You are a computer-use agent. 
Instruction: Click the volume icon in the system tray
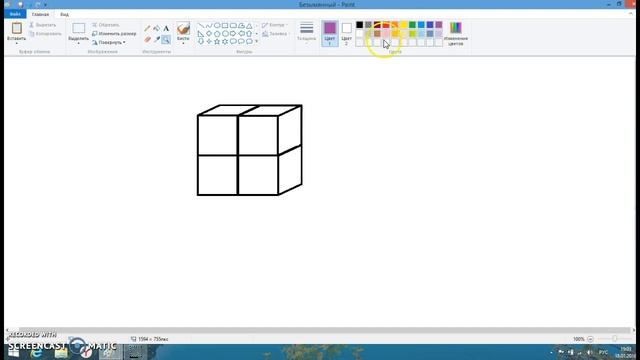(x=589, y=352)
